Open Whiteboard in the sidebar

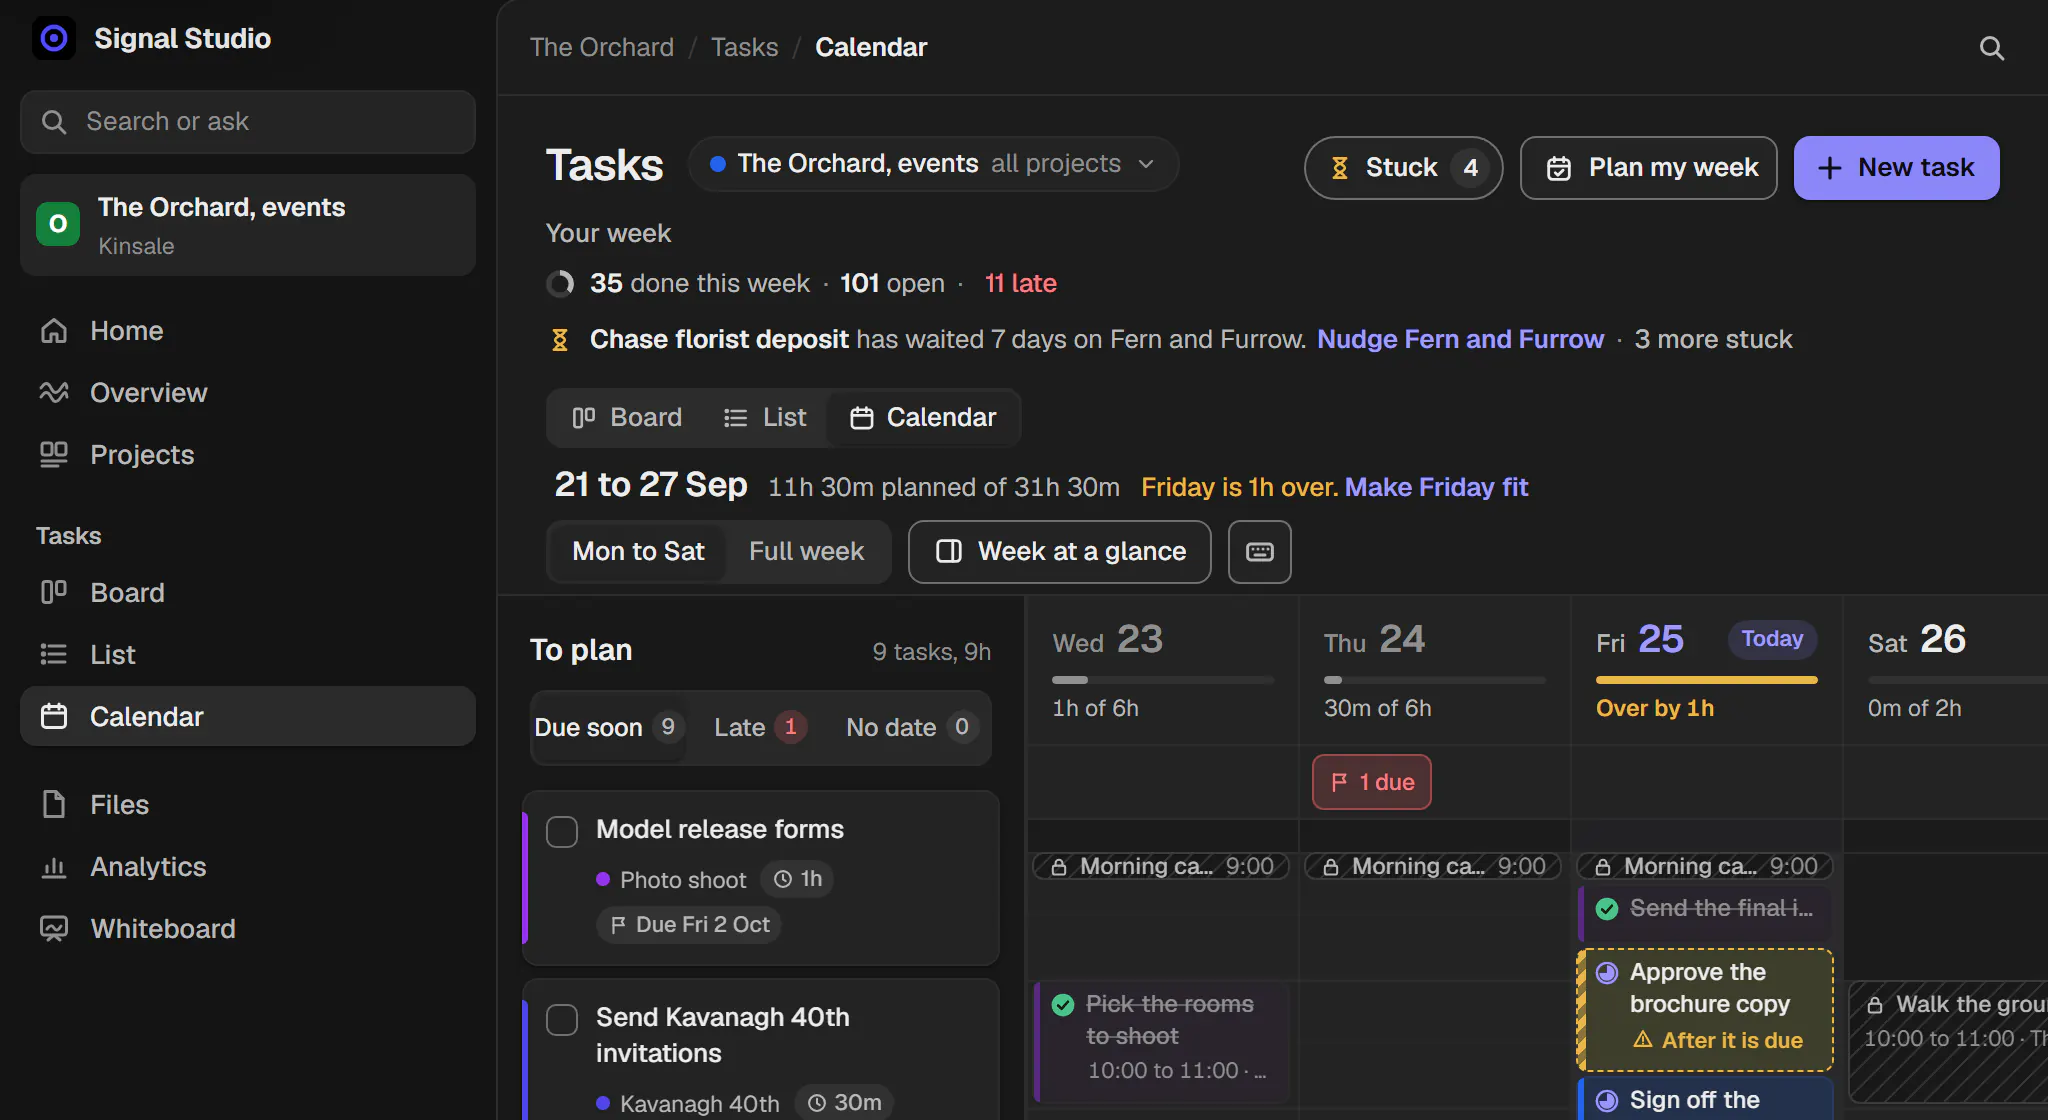click(247, 929)
